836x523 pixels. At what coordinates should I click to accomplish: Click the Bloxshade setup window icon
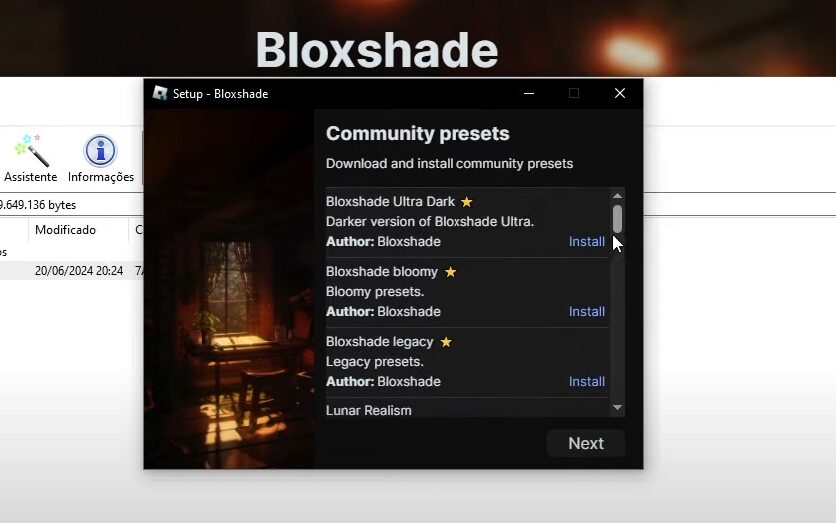click(160, 93)
